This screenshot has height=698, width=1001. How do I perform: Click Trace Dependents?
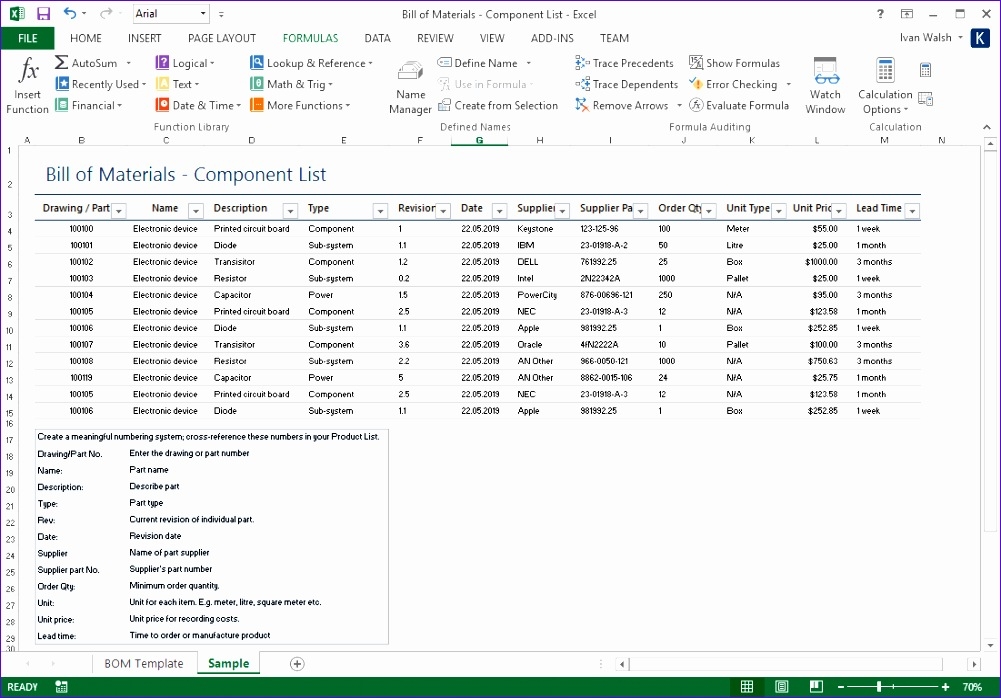pos(627,84)
